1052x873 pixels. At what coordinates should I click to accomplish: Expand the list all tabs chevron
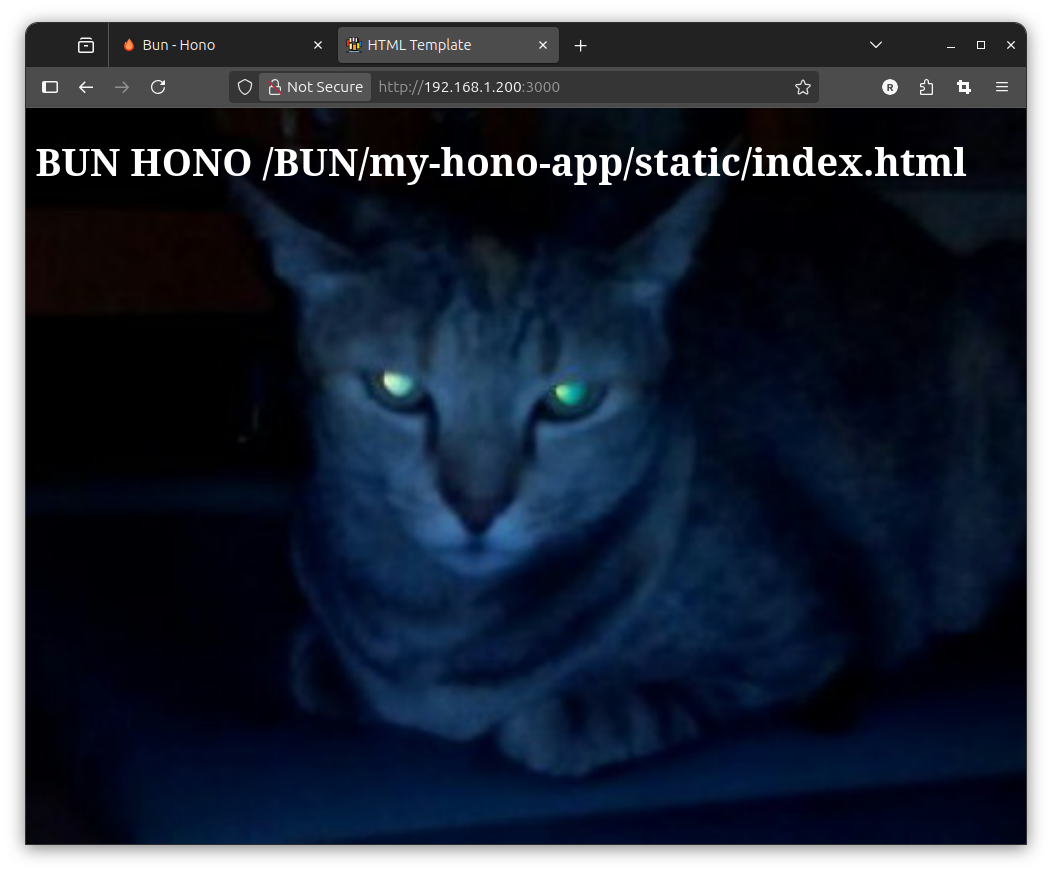[876, 45]
